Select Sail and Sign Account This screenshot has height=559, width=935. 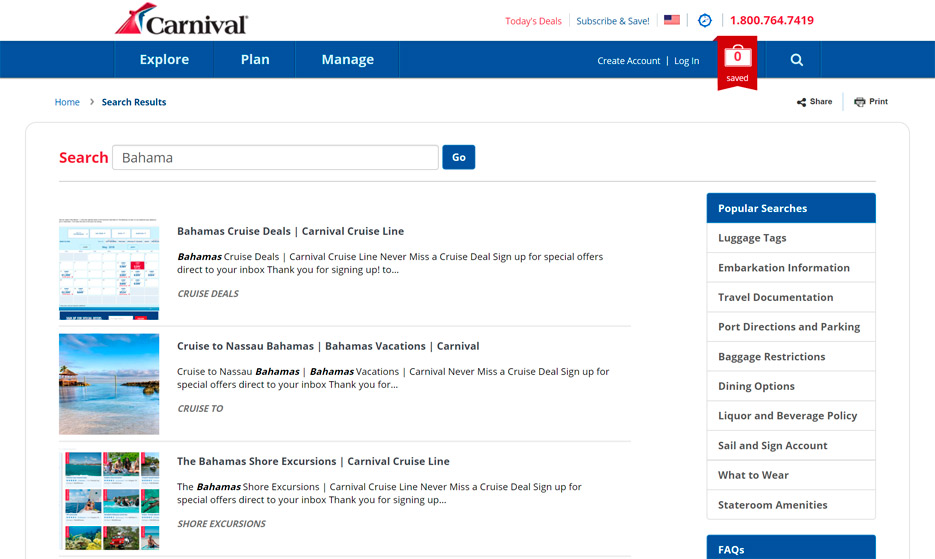(791, 446)
